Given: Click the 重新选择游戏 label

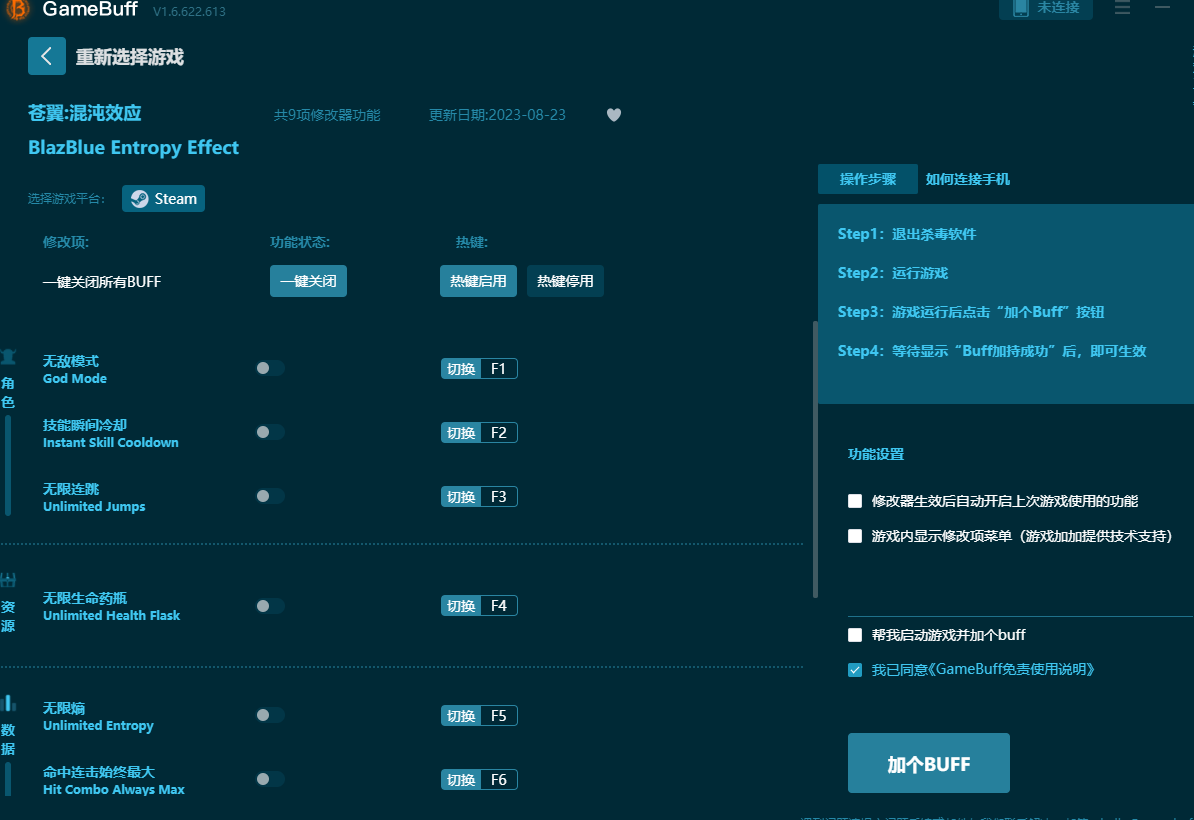Looking at the screenshot, I should pos(129,57).
